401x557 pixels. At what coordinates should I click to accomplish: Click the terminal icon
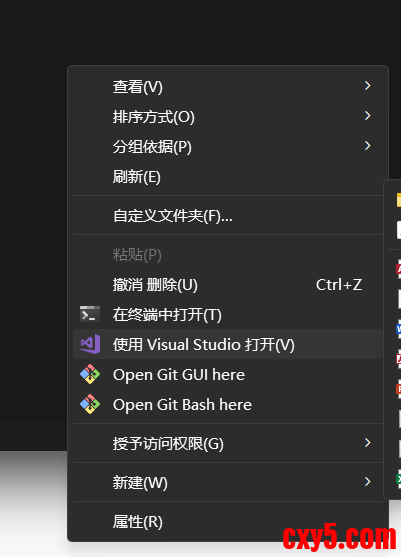[90, 314]
